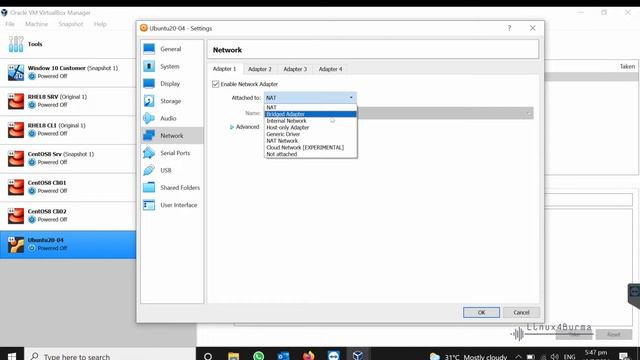The height and width of the screenshot is (360, 640).
Task: Toggle the Enable Network Adapter checkbox
Action: click(x=216, y=84)
